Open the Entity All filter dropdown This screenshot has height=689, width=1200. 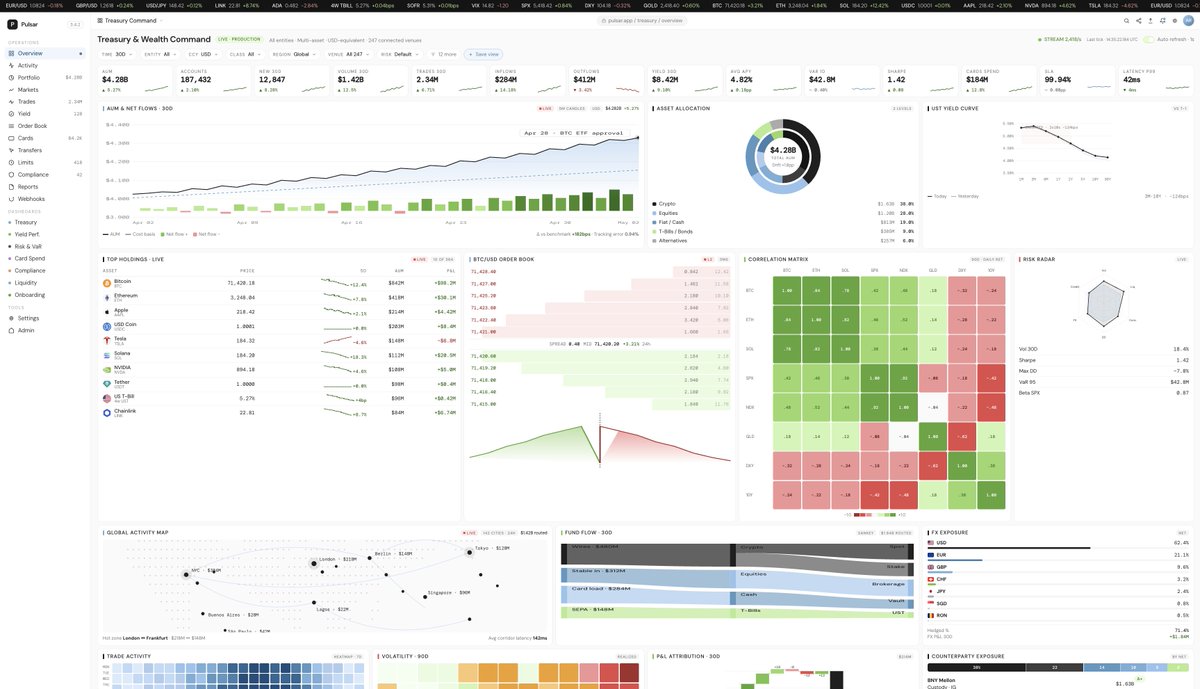pos(162,54)
